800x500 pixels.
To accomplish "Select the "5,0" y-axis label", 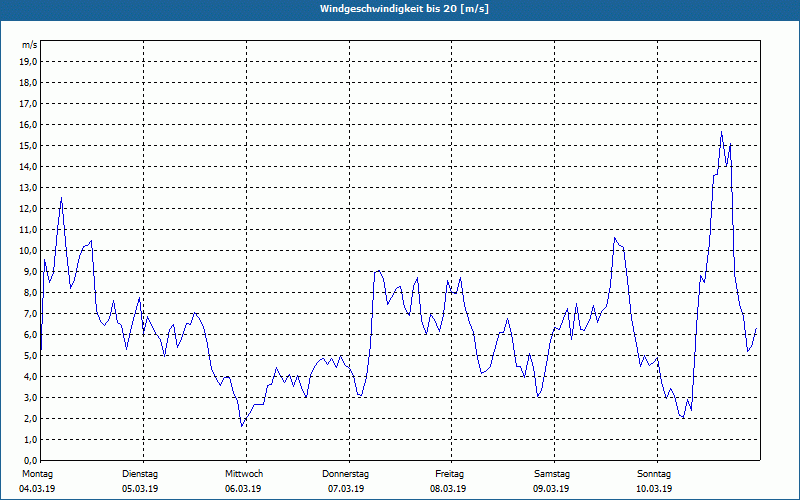I will pyautogui.click(x=30, y=355).
